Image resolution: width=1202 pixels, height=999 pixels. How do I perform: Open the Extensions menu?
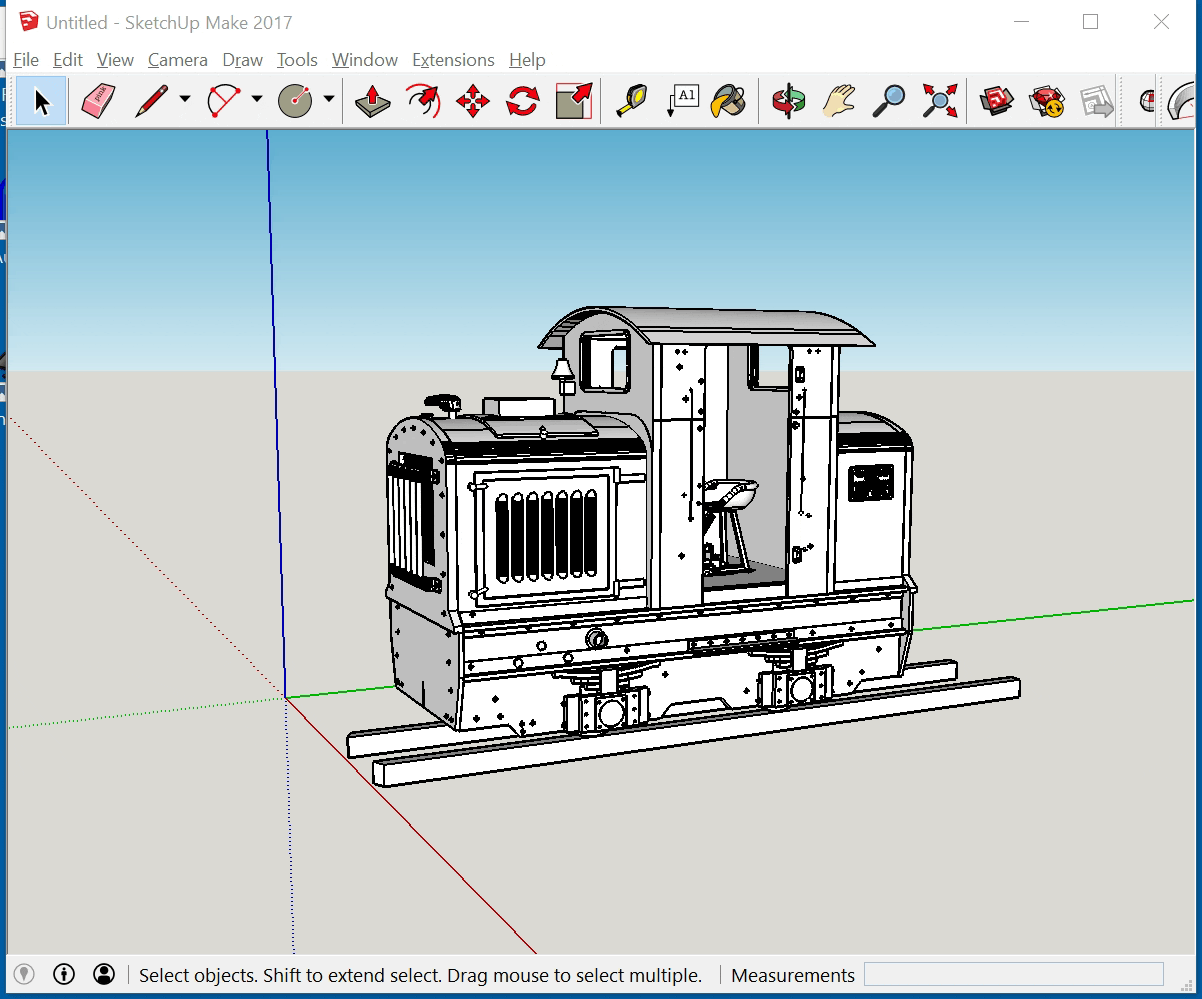point(453,60)
